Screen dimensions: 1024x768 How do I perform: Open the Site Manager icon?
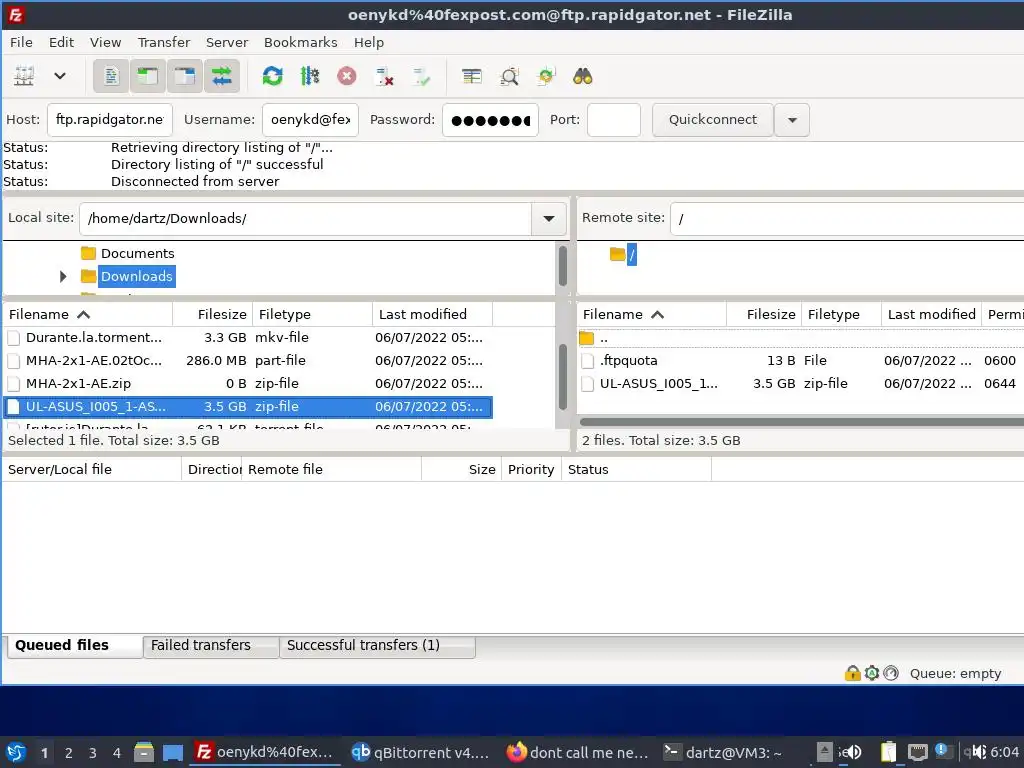[24, 76]
